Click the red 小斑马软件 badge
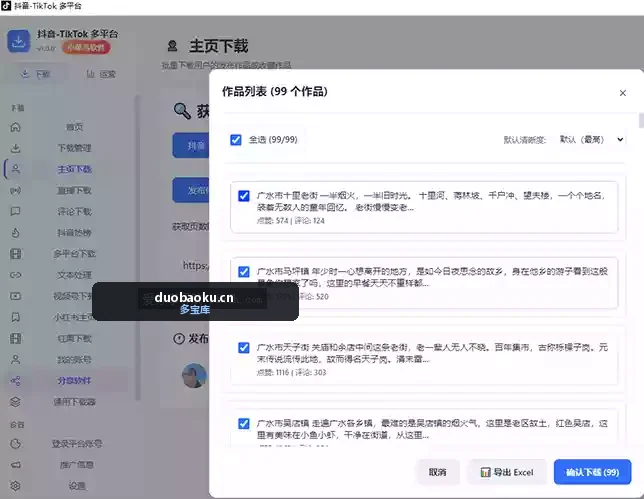Screen dimensions: 644x499 point(86,48)
